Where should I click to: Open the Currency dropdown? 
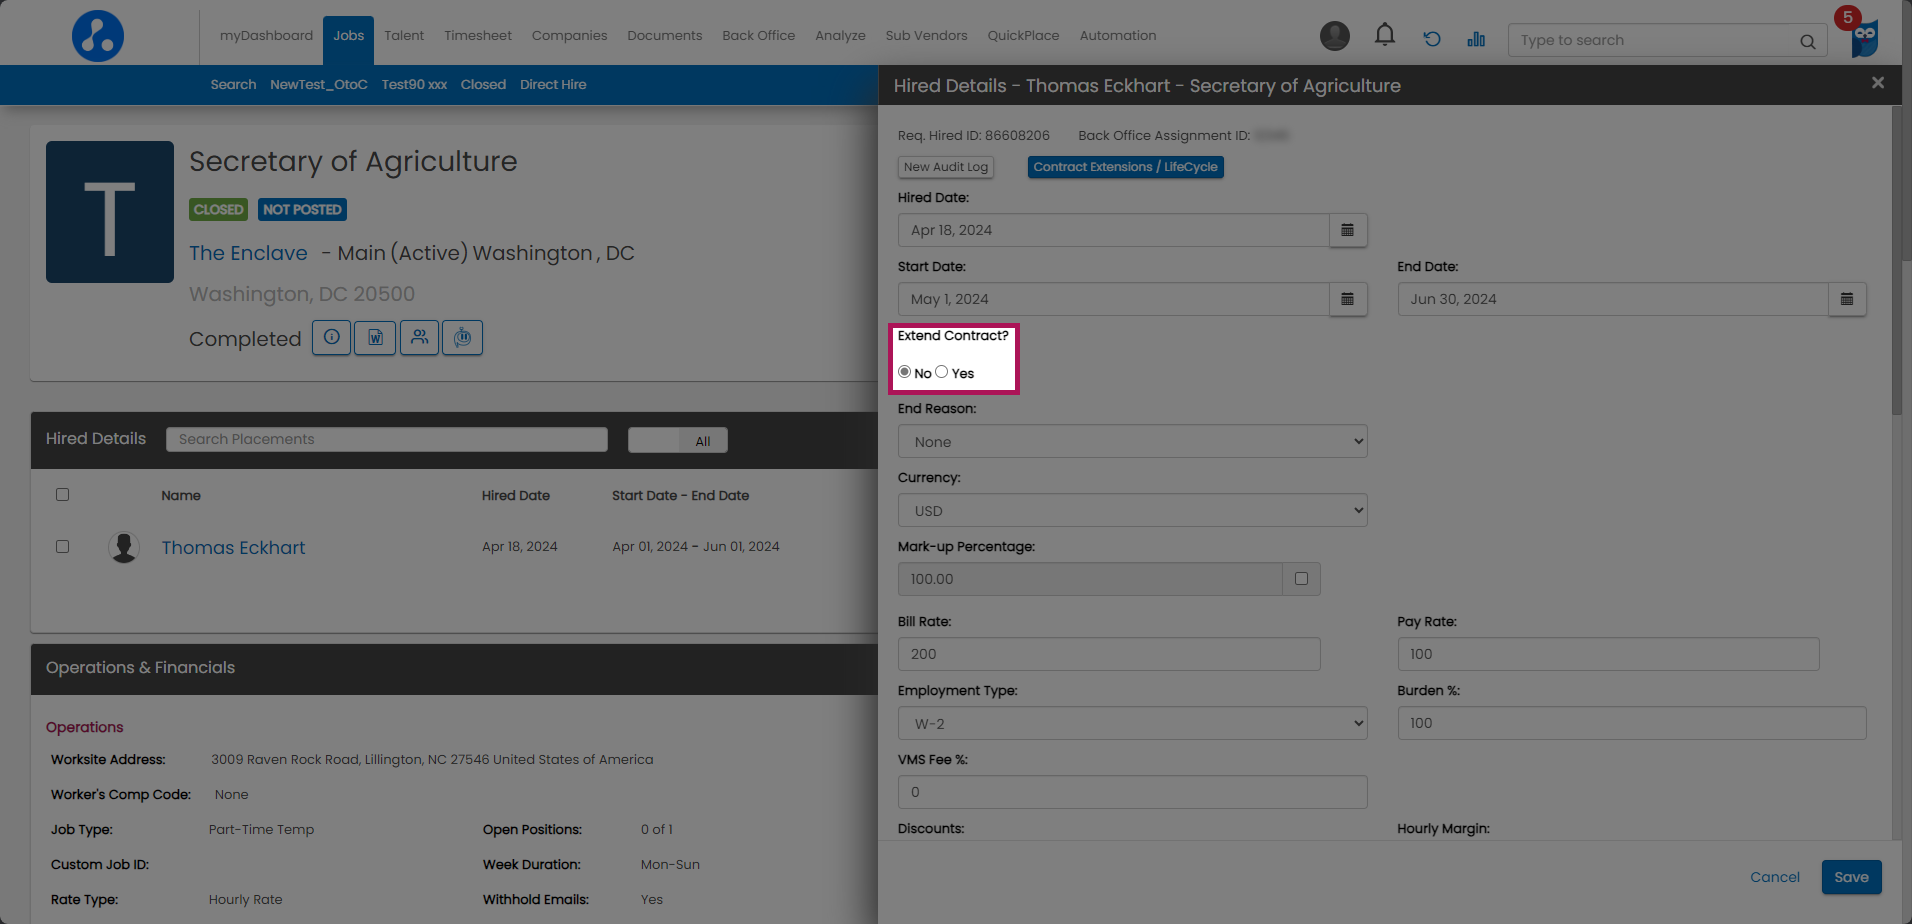[1132, 511]
